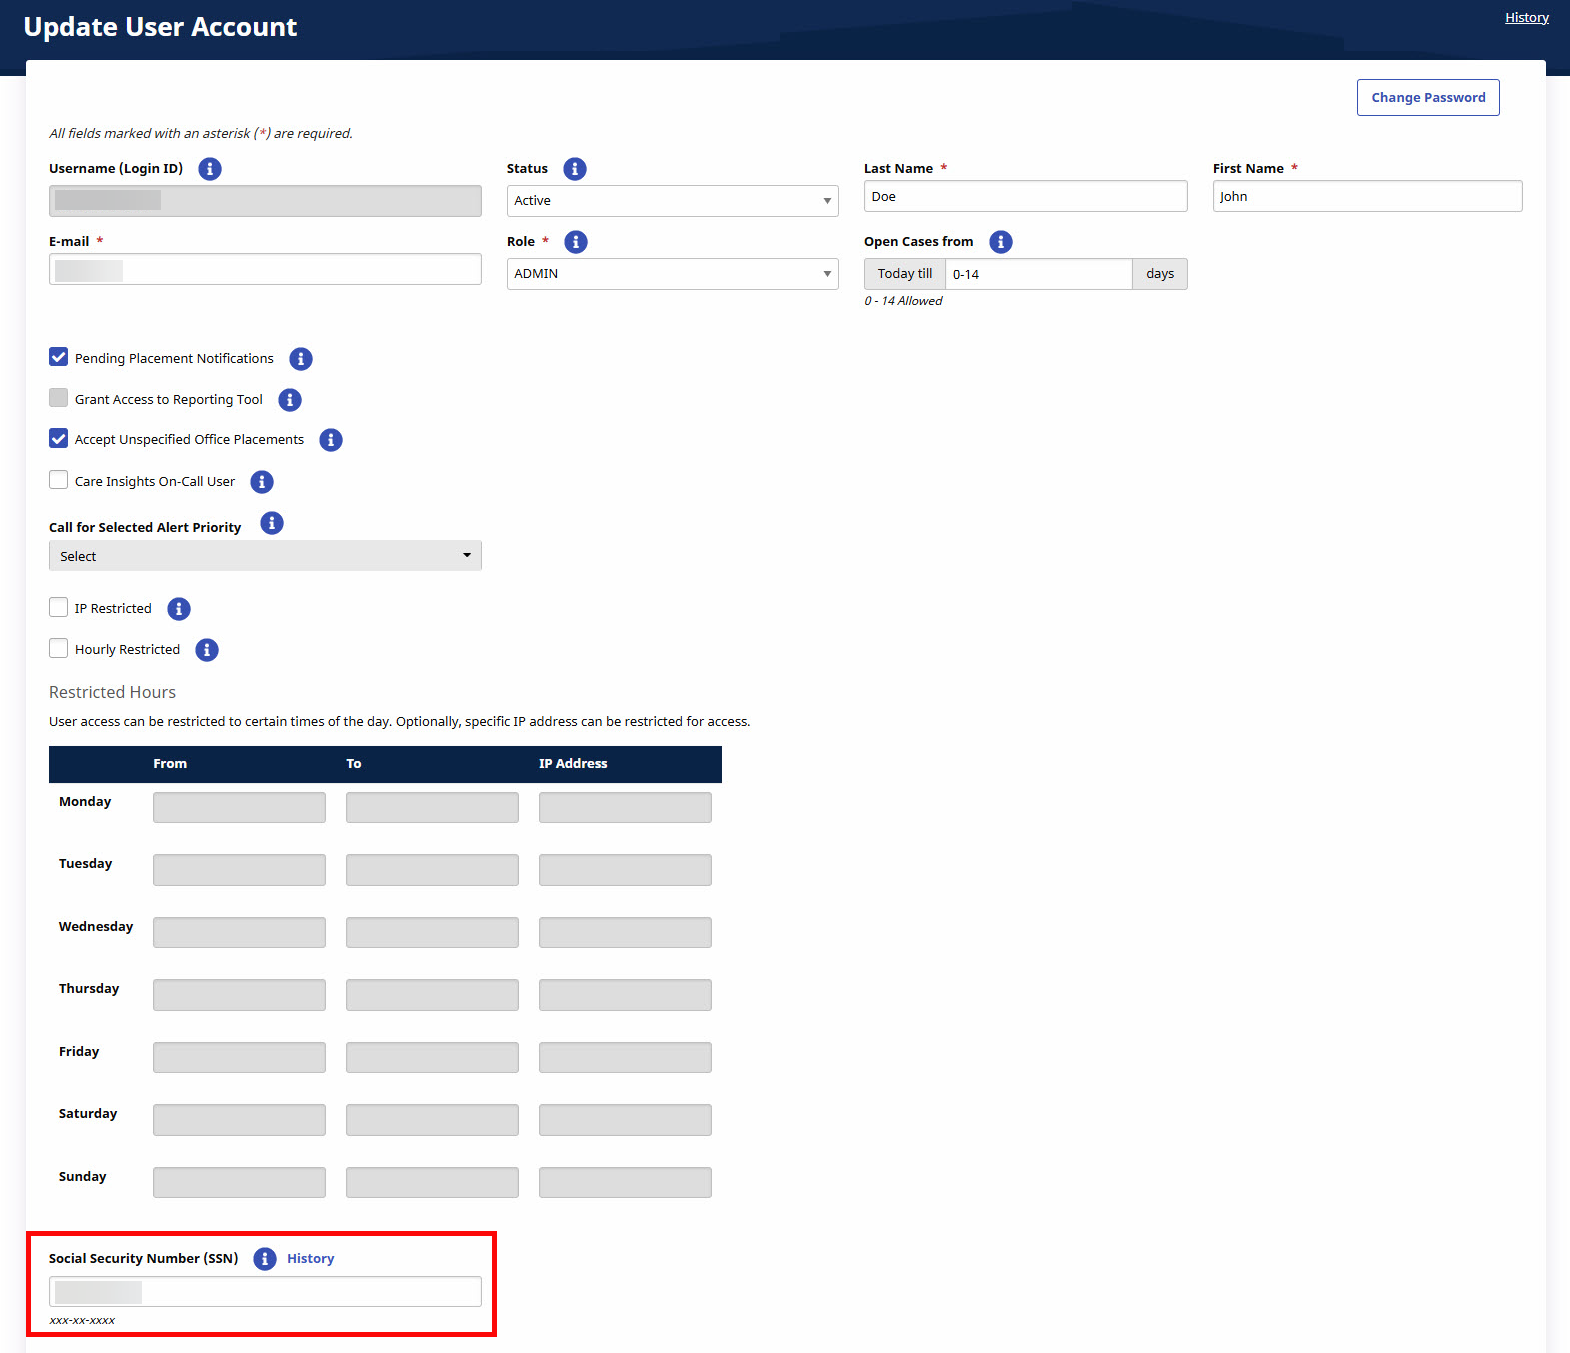
Task: Click the Open Cases days input field
Action: click(1038, 274)
